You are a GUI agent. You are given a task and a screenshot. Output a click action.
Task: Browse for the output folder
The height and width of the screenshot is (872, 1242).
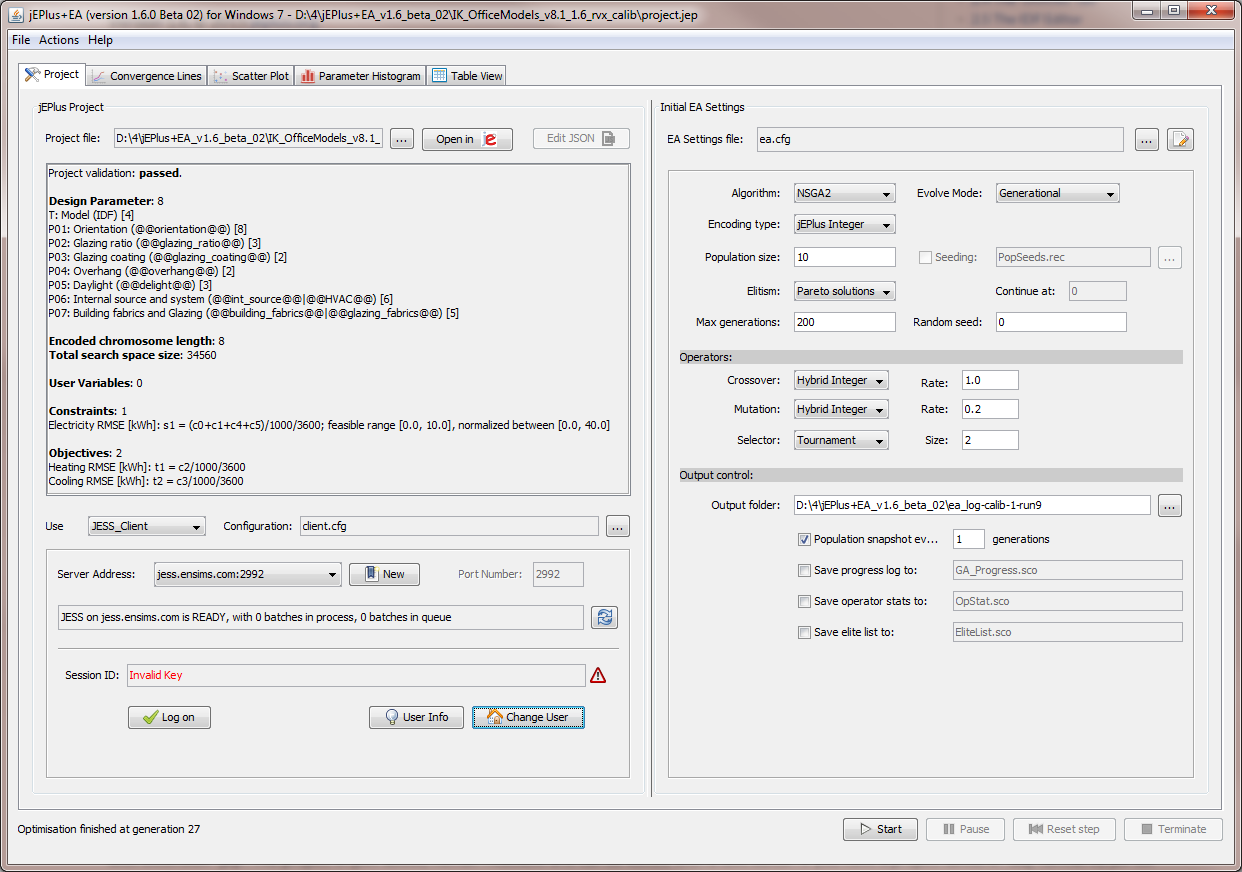[1170, 505]
